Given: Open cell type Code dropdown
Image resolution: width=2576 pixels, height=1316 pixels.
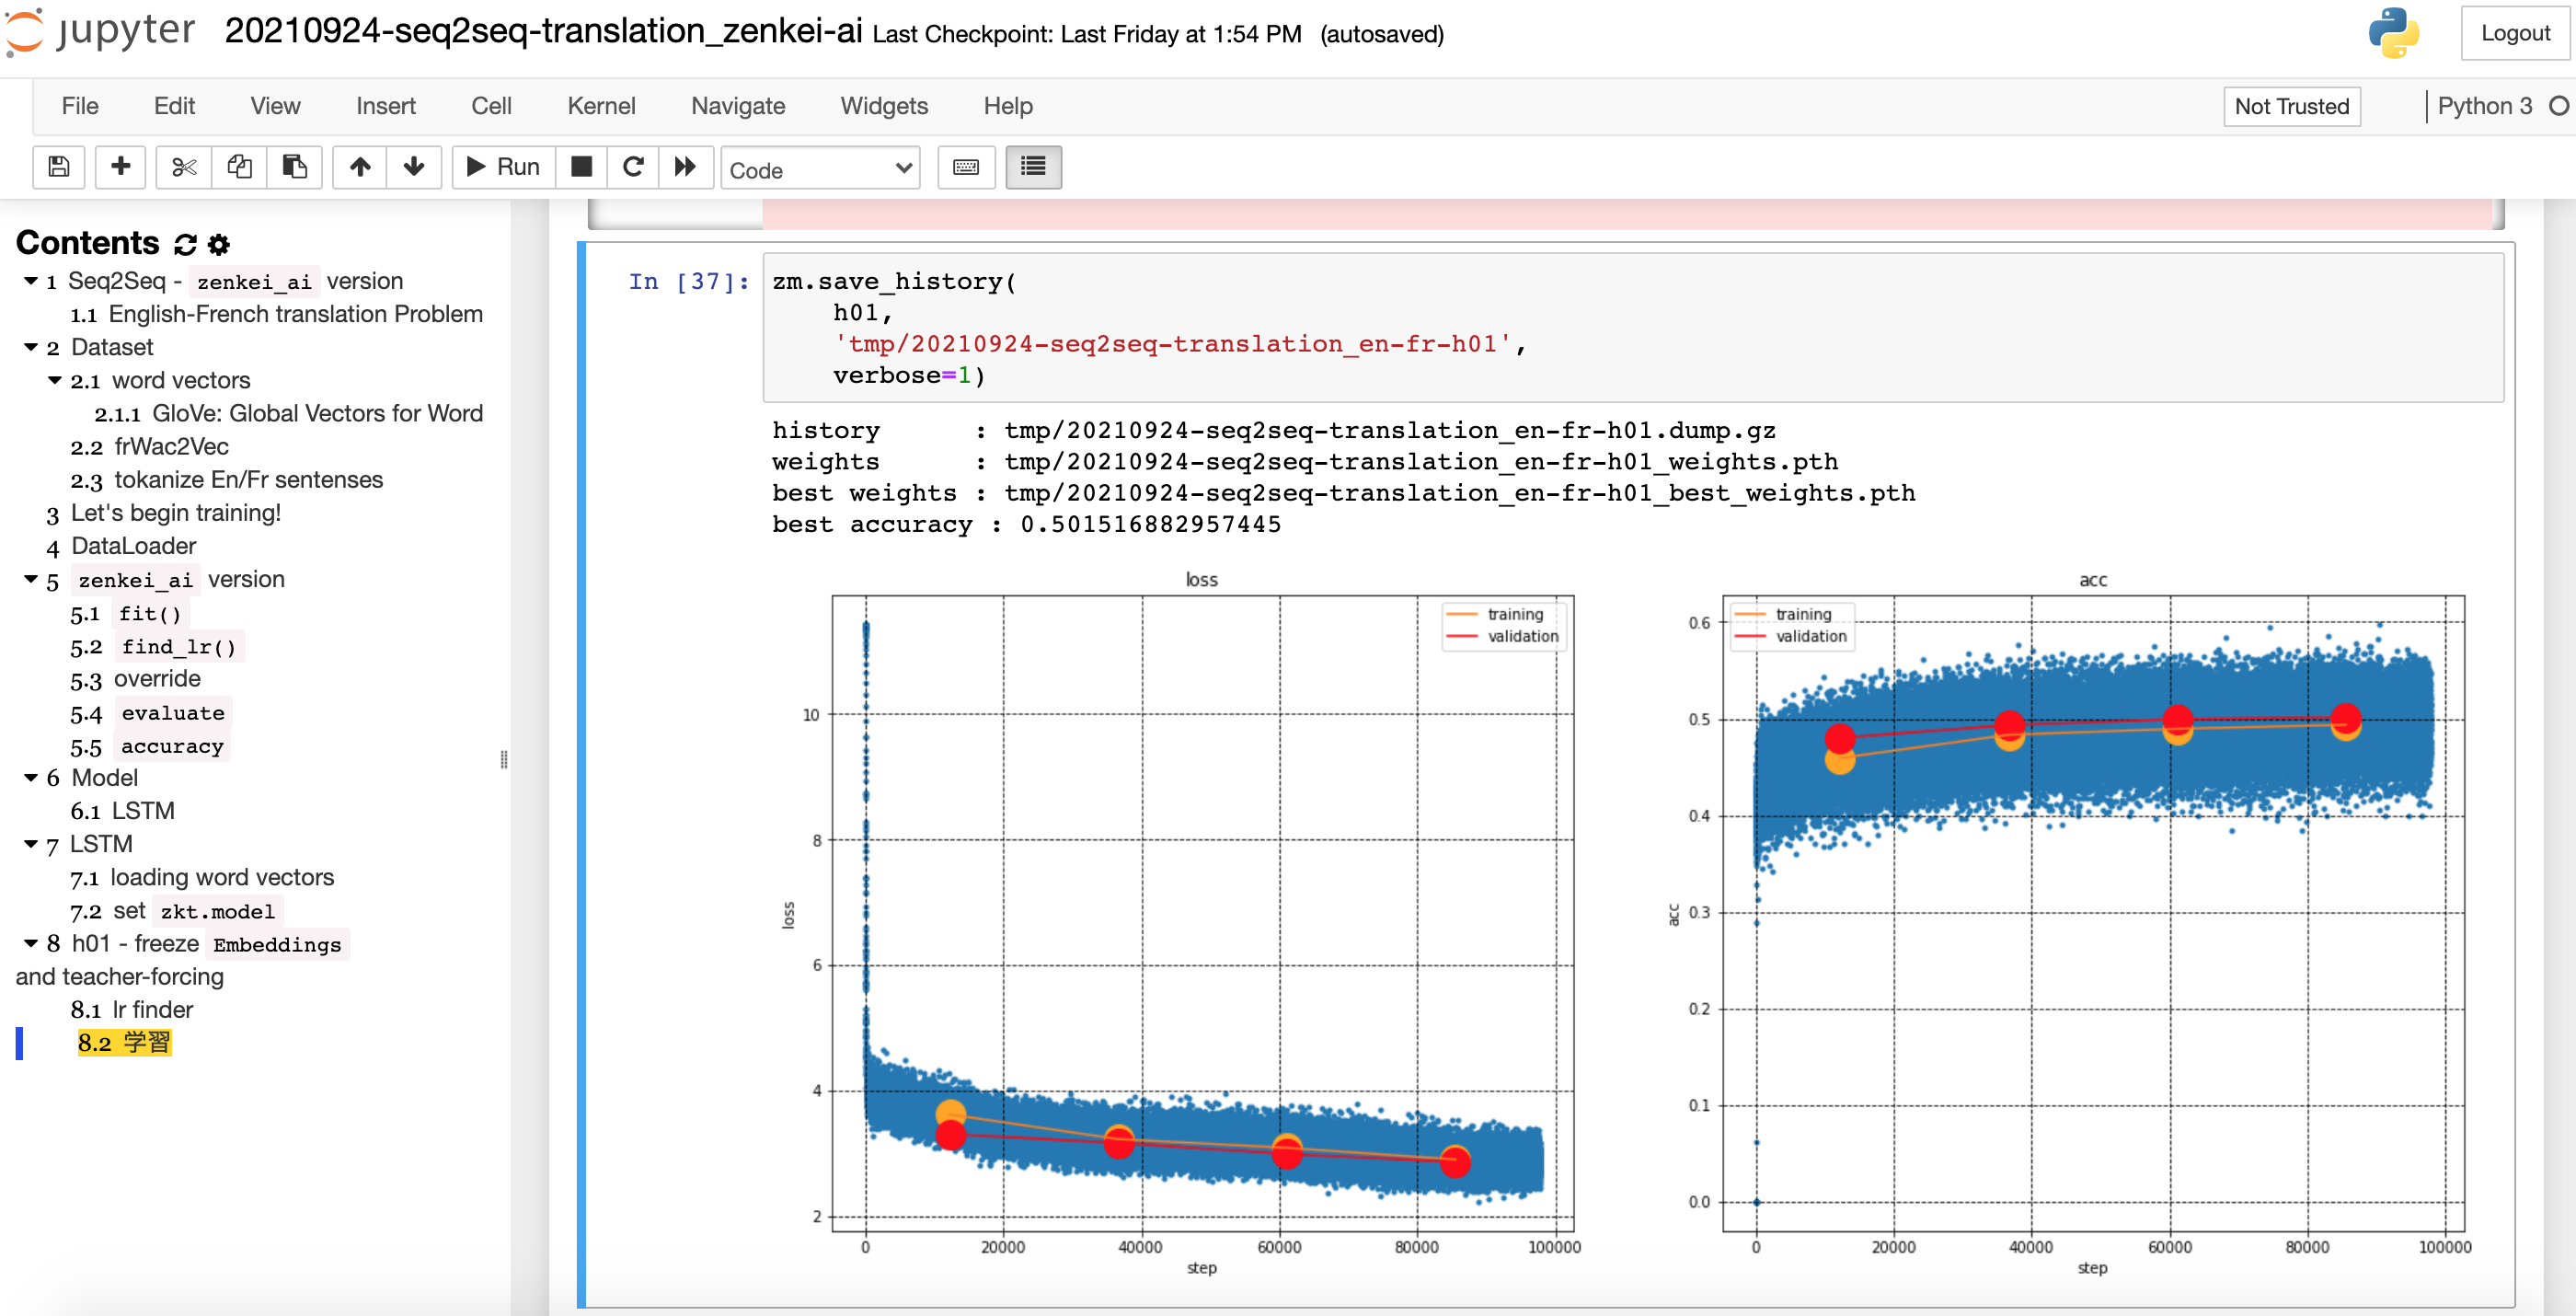Looking at the screenshot, I should tap(820, 169).
